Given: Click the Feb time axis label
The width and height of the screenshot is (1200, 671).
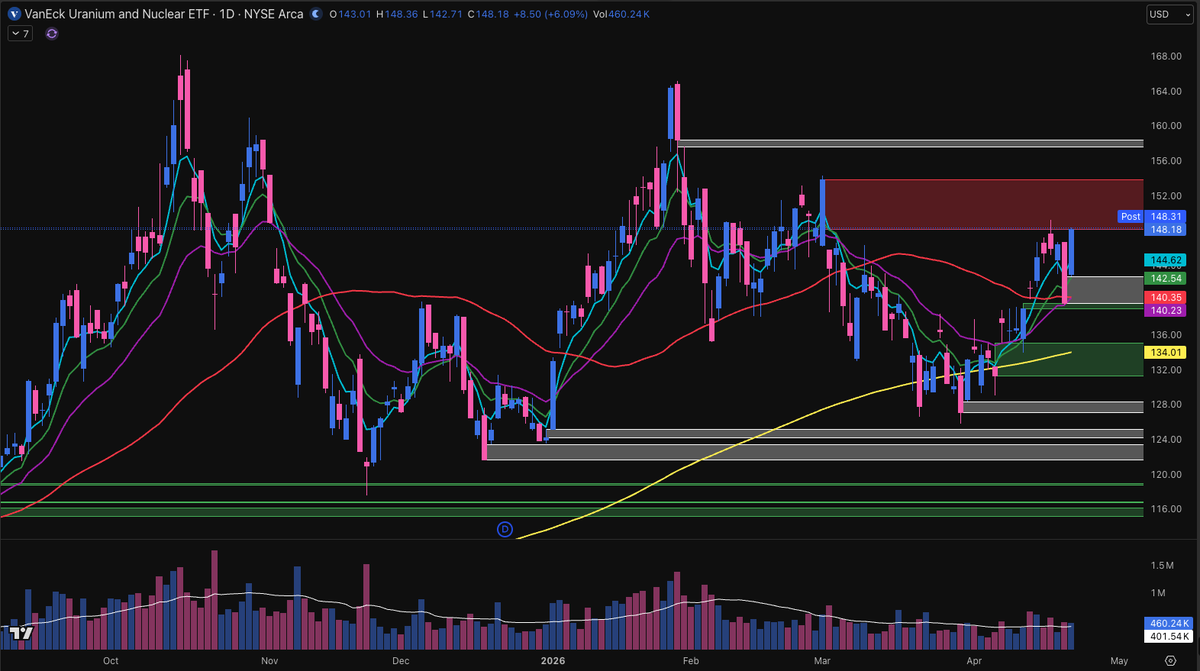Looking at the screenshot, I should [689, 661].
